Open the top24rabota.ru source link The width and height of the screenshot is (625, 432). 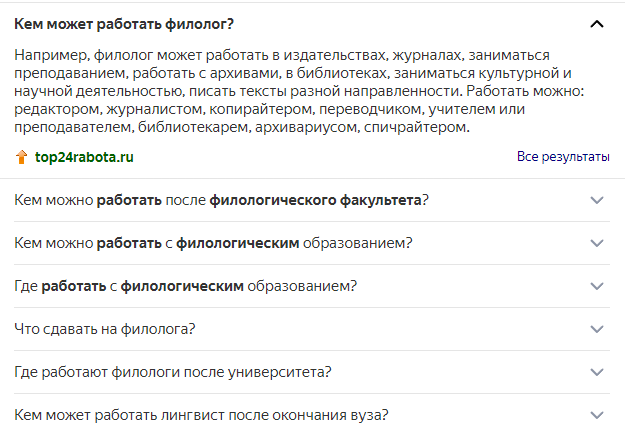84,157
